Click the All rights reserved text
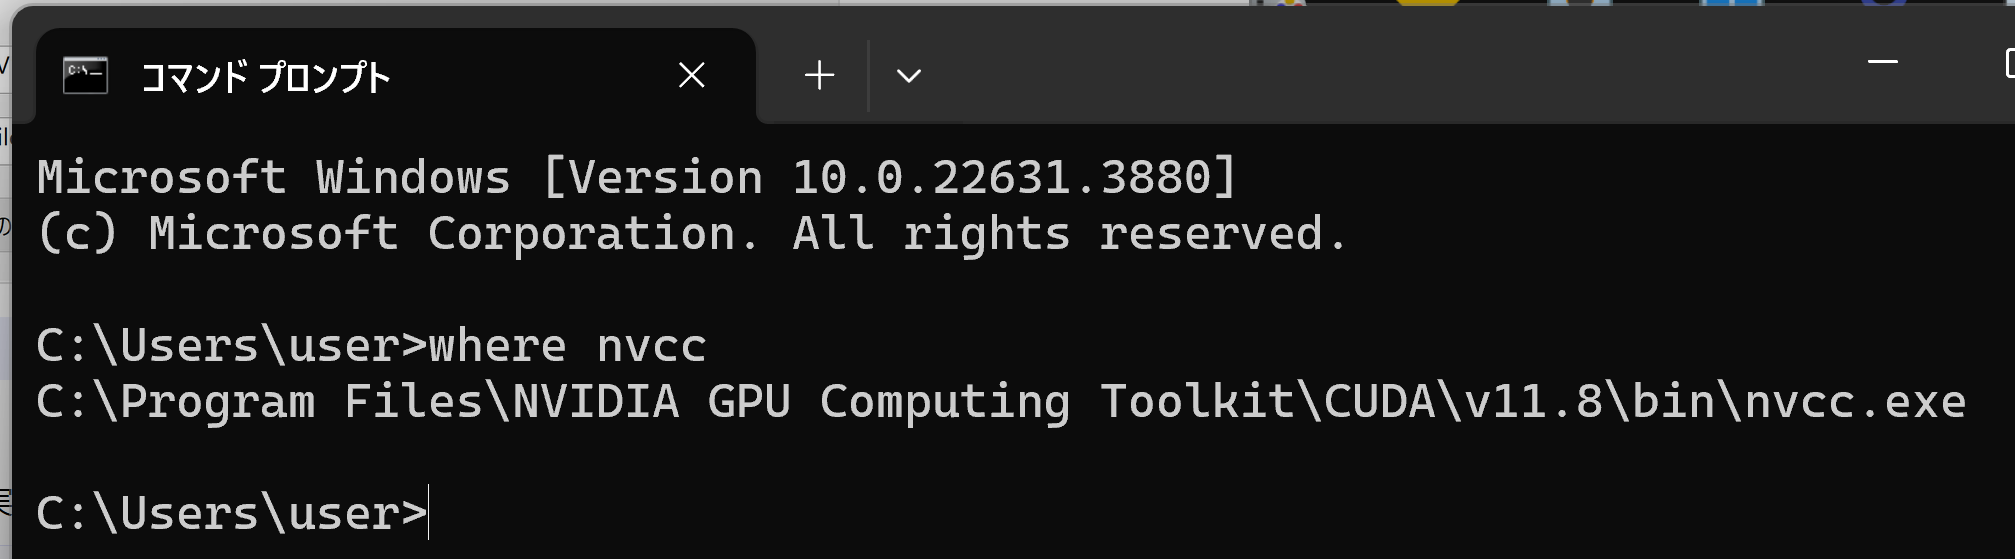The height and width of the screenshot is (559, 2015). pos(1070,234)
